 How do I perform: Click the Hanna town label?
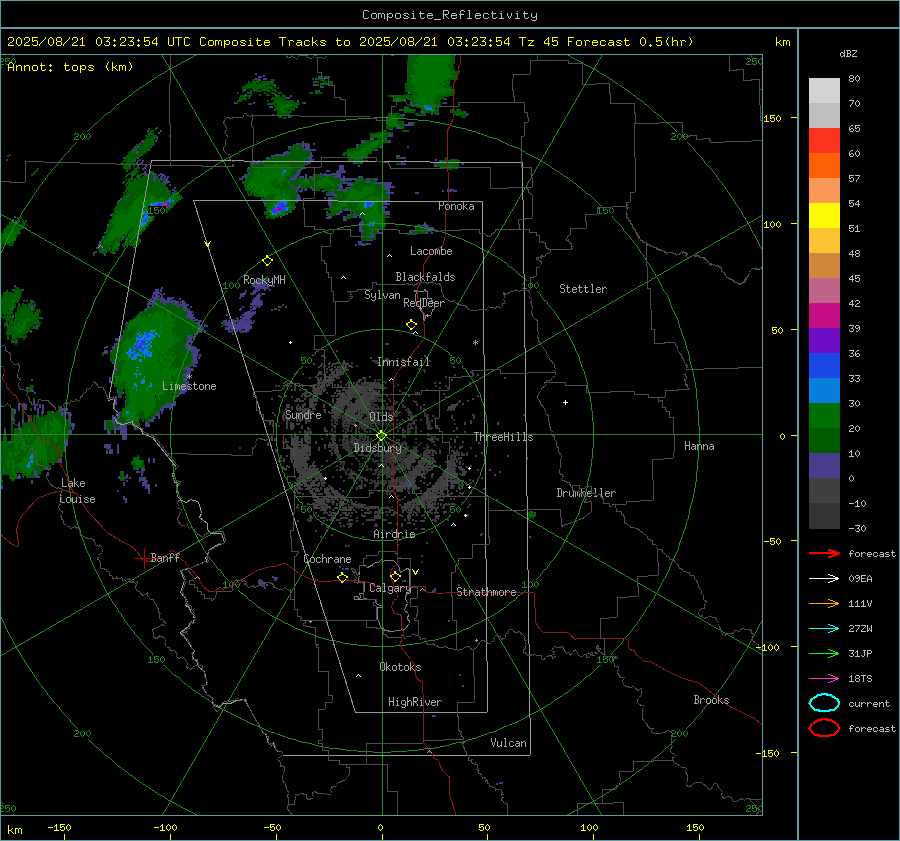(699, 446)
